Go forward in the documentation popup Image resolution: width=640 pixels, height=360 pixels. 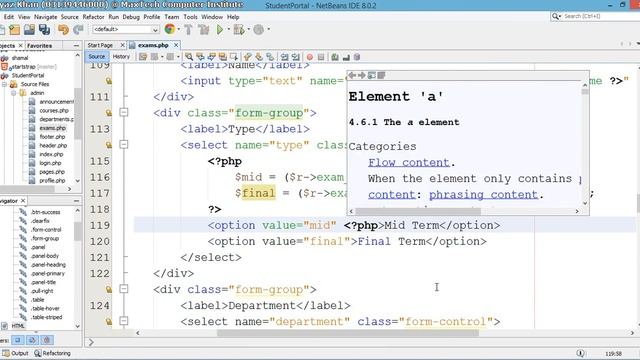(x=361, y=75)
